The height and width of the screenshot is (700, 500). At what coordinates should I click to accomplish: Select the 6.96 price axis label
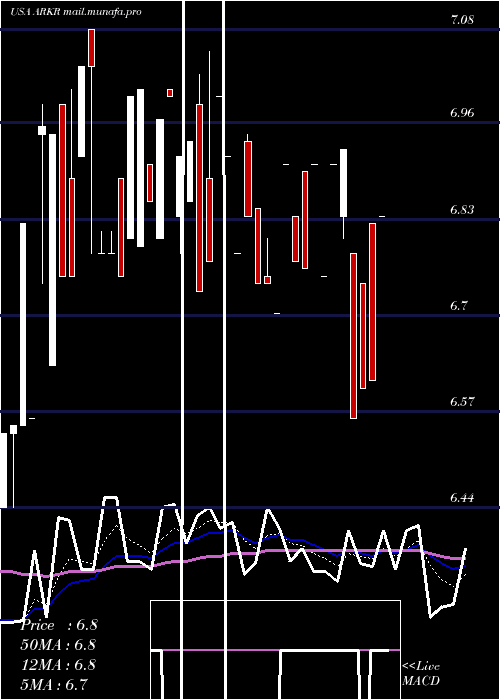point(462,112)
